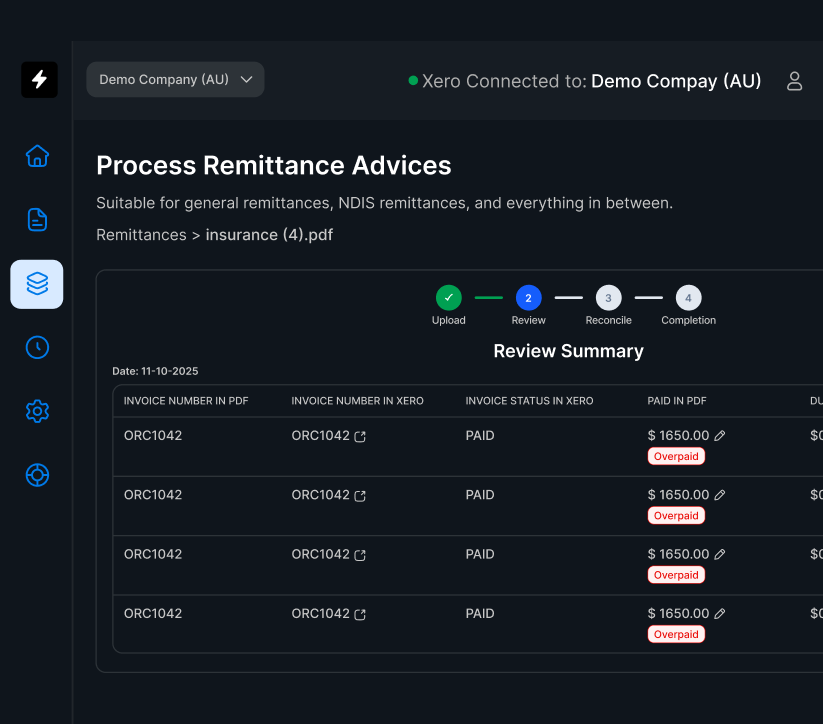
Task: Click the Paid in PDF column header
Action: tap(677, 401)
